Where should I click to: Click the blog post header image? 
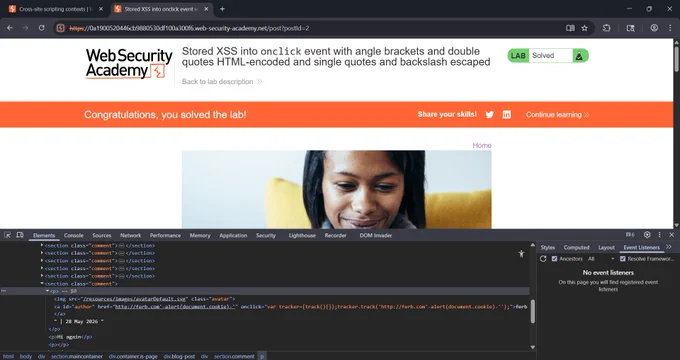click(337, 189)
